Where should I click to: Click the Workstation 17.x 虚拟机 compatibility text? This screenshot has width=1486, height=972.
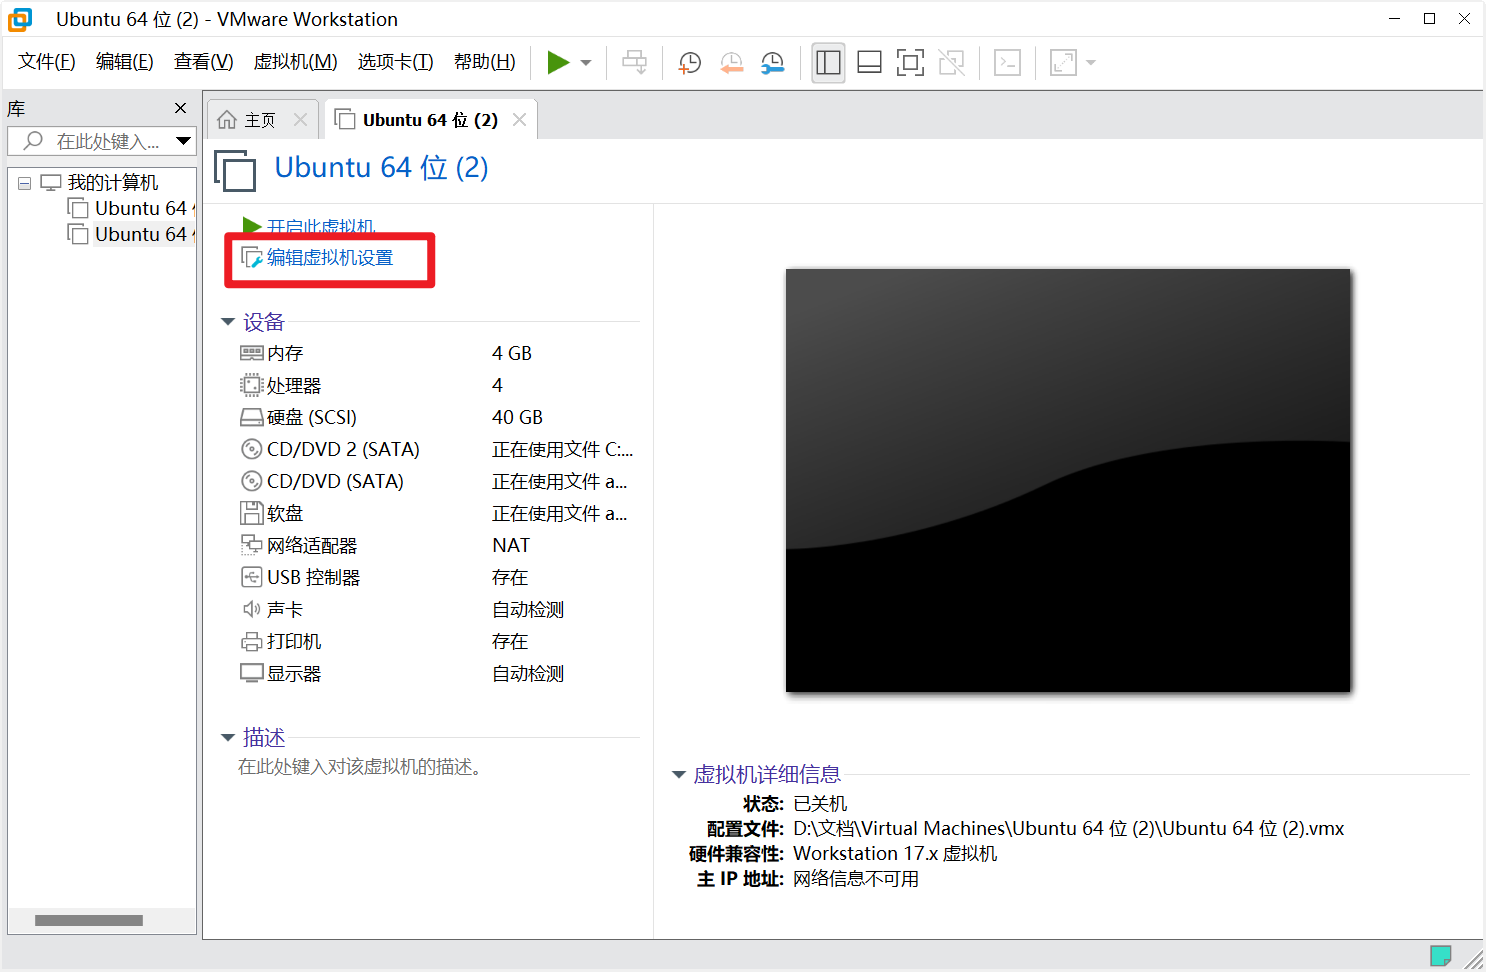point(895,854)
